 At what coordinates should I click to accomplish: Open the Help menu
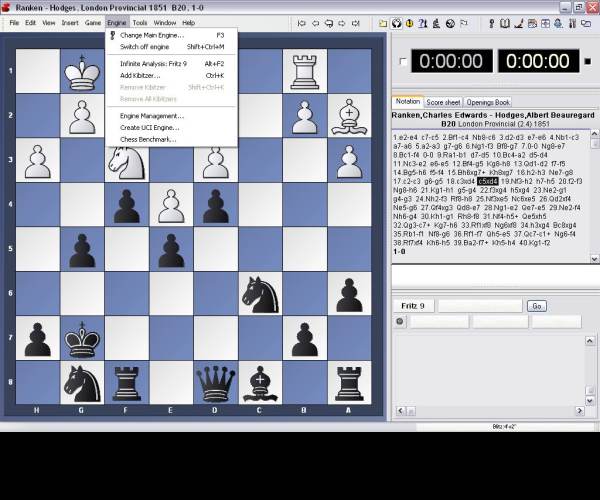coord(188,23)
